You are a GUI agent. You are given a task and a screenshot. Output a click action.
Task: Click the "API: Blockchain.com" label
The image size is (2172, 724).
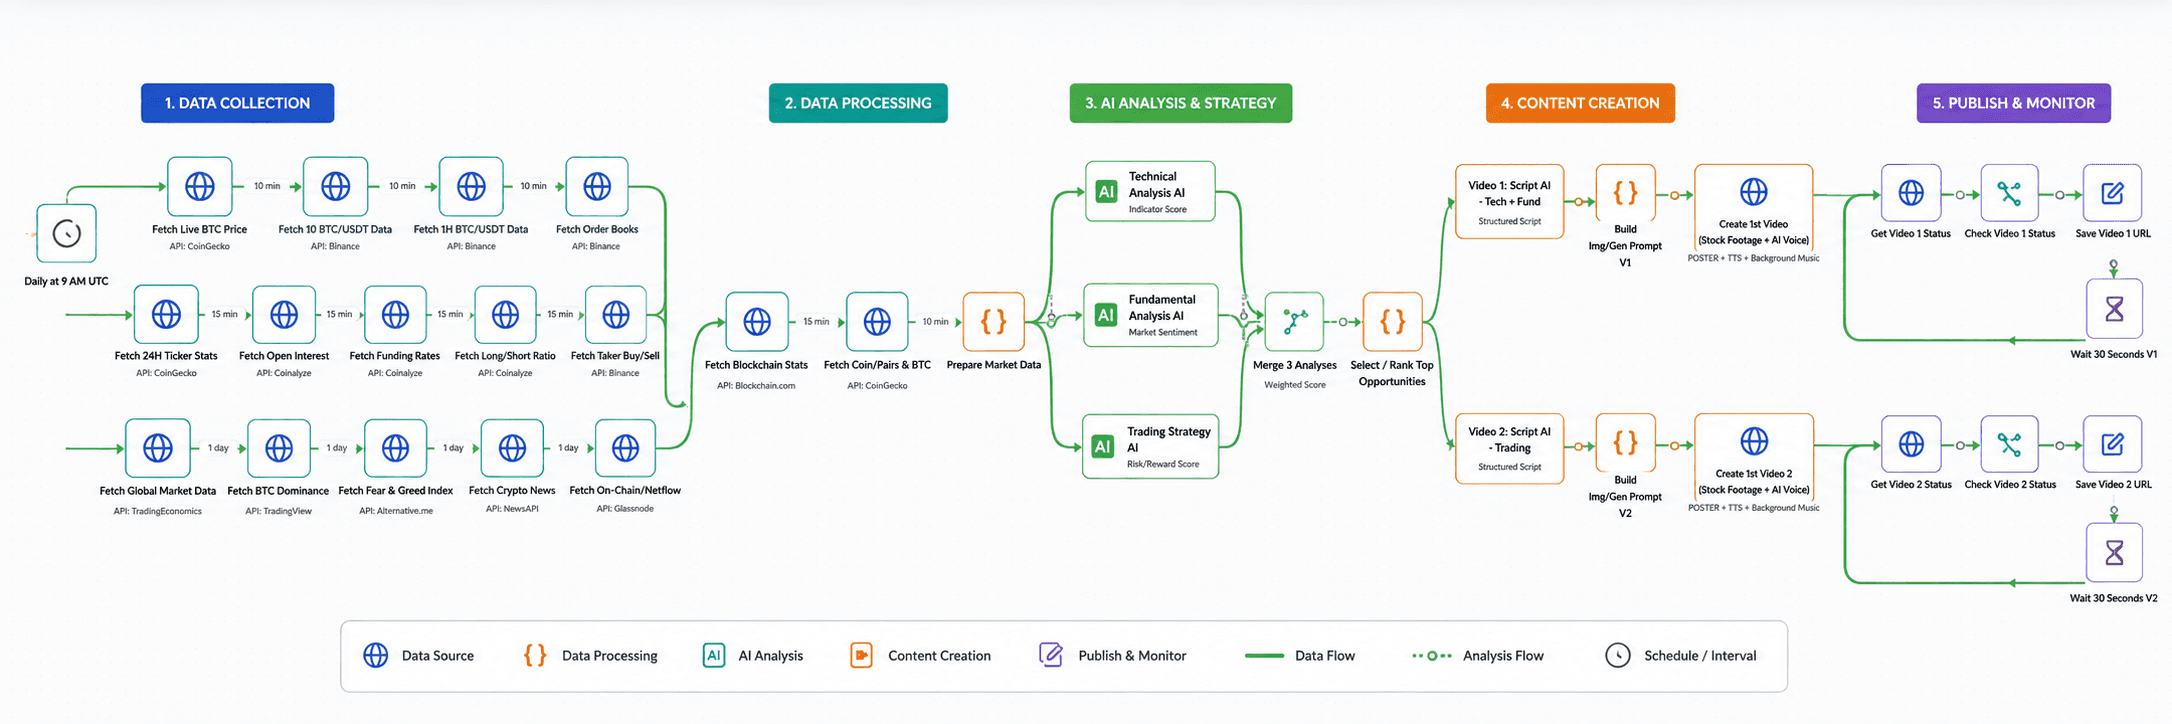(x=756, y=385)
